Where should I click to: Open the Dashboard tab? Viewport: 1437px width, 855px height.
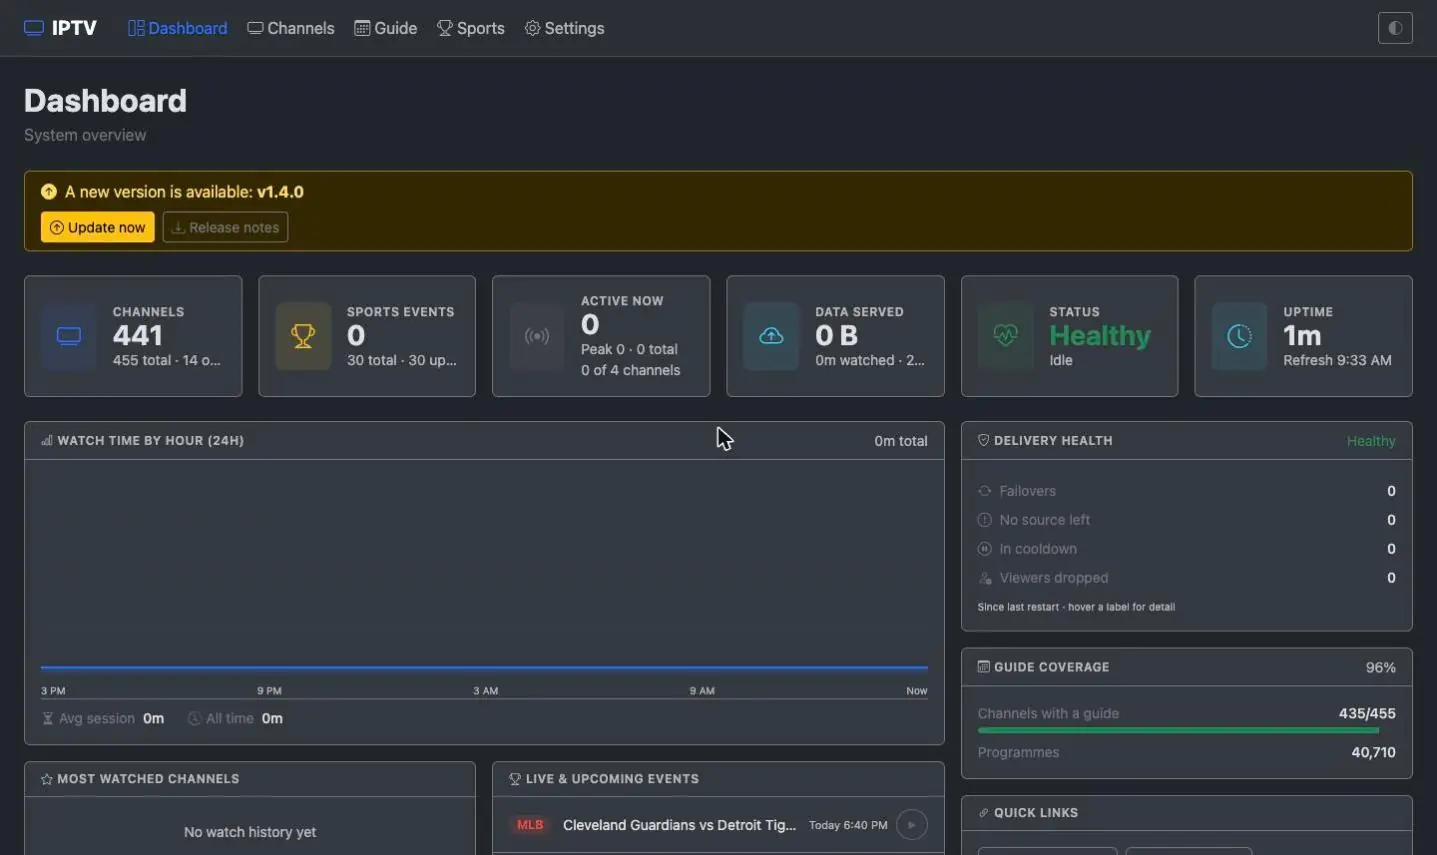point(178,28)
